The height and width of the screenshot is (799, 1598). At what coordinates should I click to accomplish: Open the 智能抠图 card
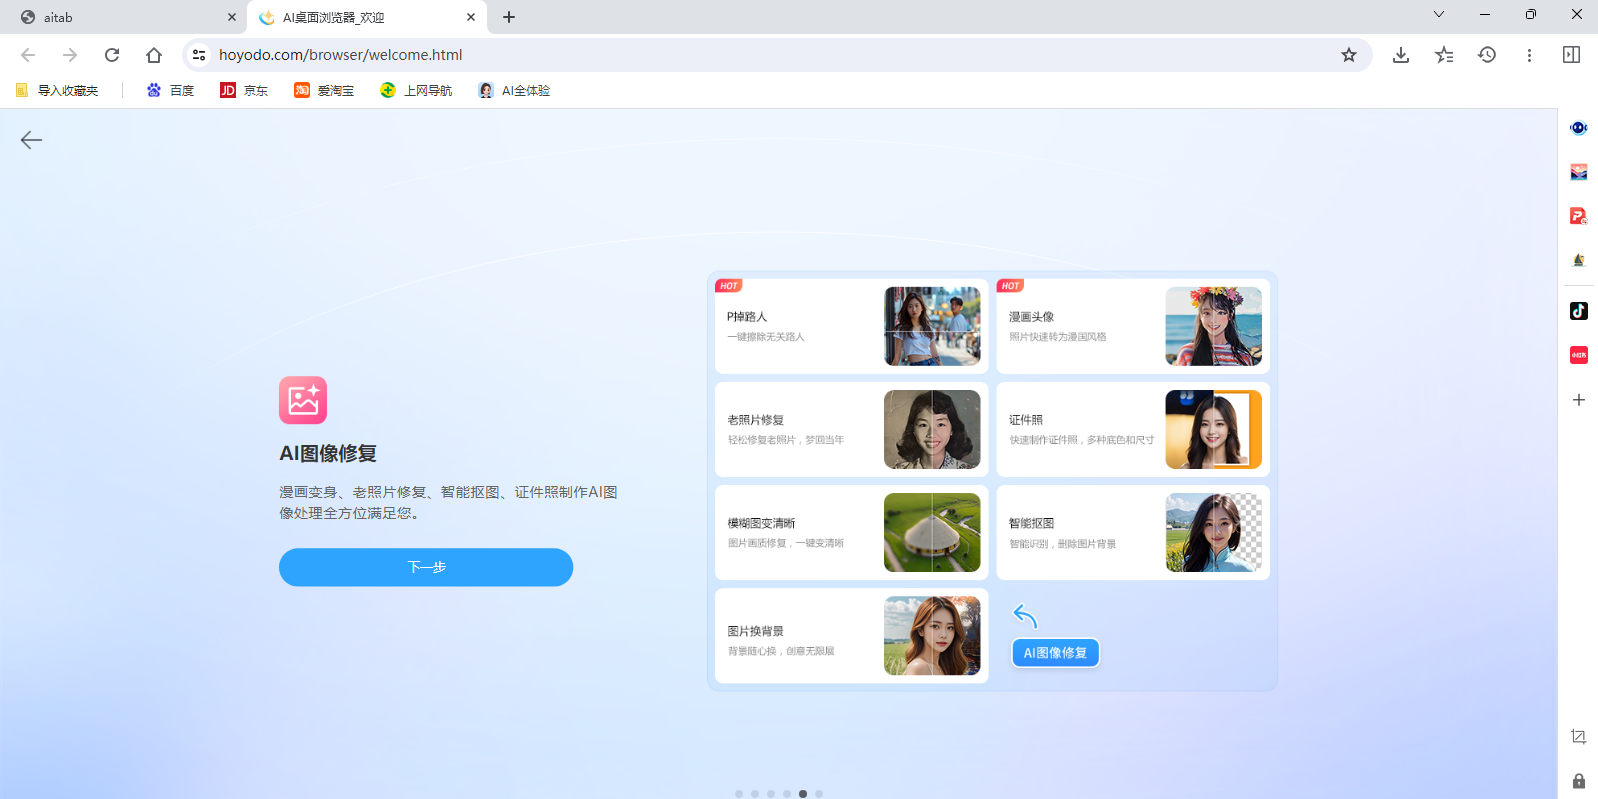click(x=1133, y=533)
